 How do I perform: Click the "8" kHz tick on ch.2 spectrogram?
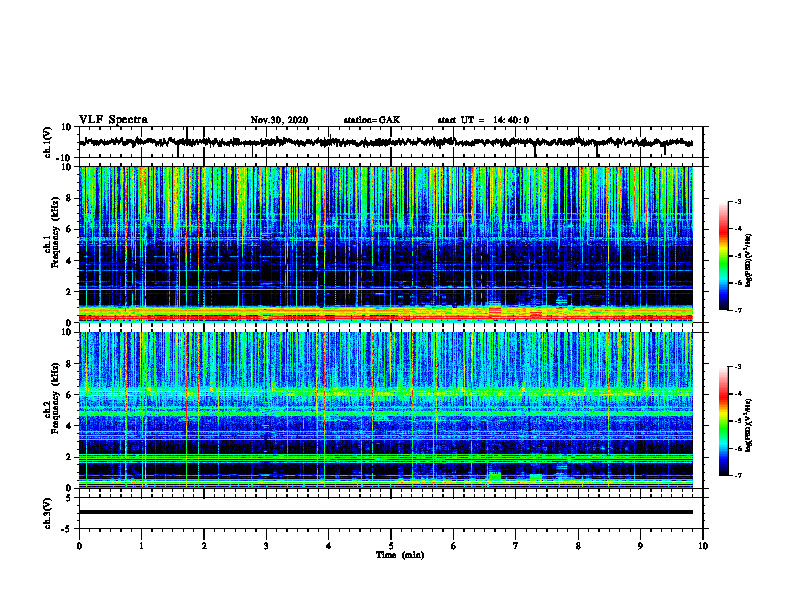pos(69,364)
